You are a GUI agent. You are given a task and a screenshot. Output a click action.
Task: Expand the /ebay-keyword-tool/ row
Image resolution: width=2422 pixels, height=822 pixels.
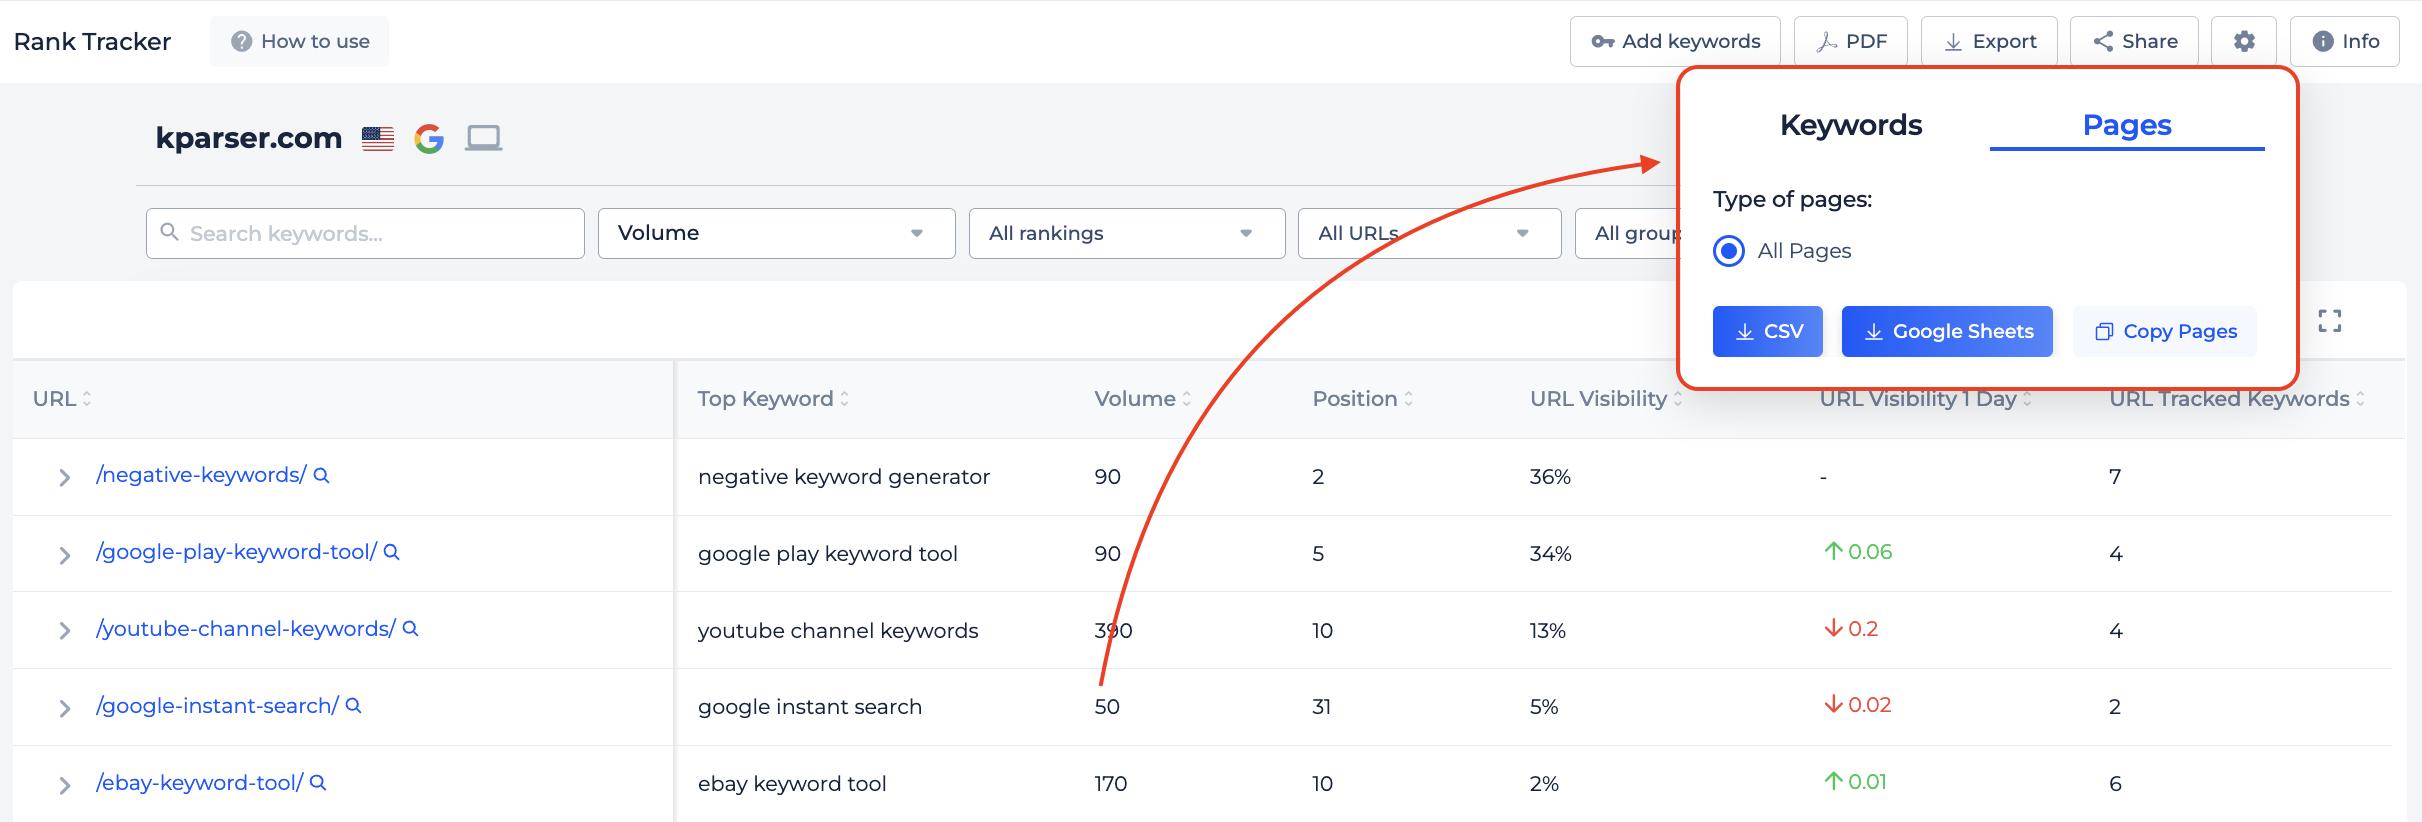coord(64,785)
